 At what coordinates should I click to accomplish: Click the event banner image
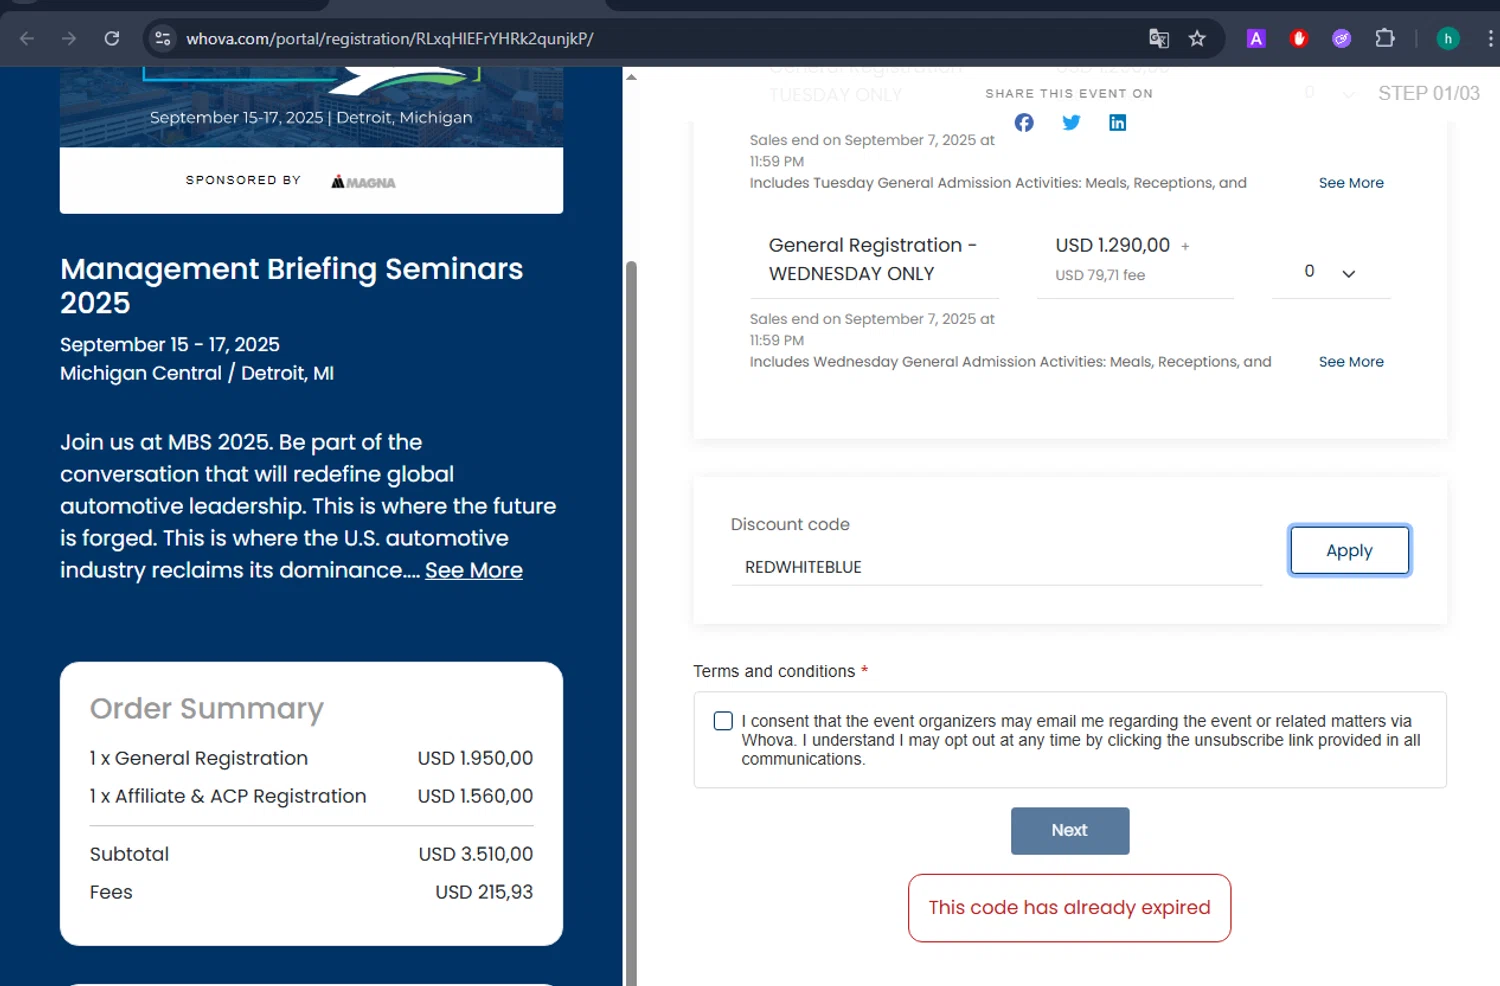click(311, 107)
